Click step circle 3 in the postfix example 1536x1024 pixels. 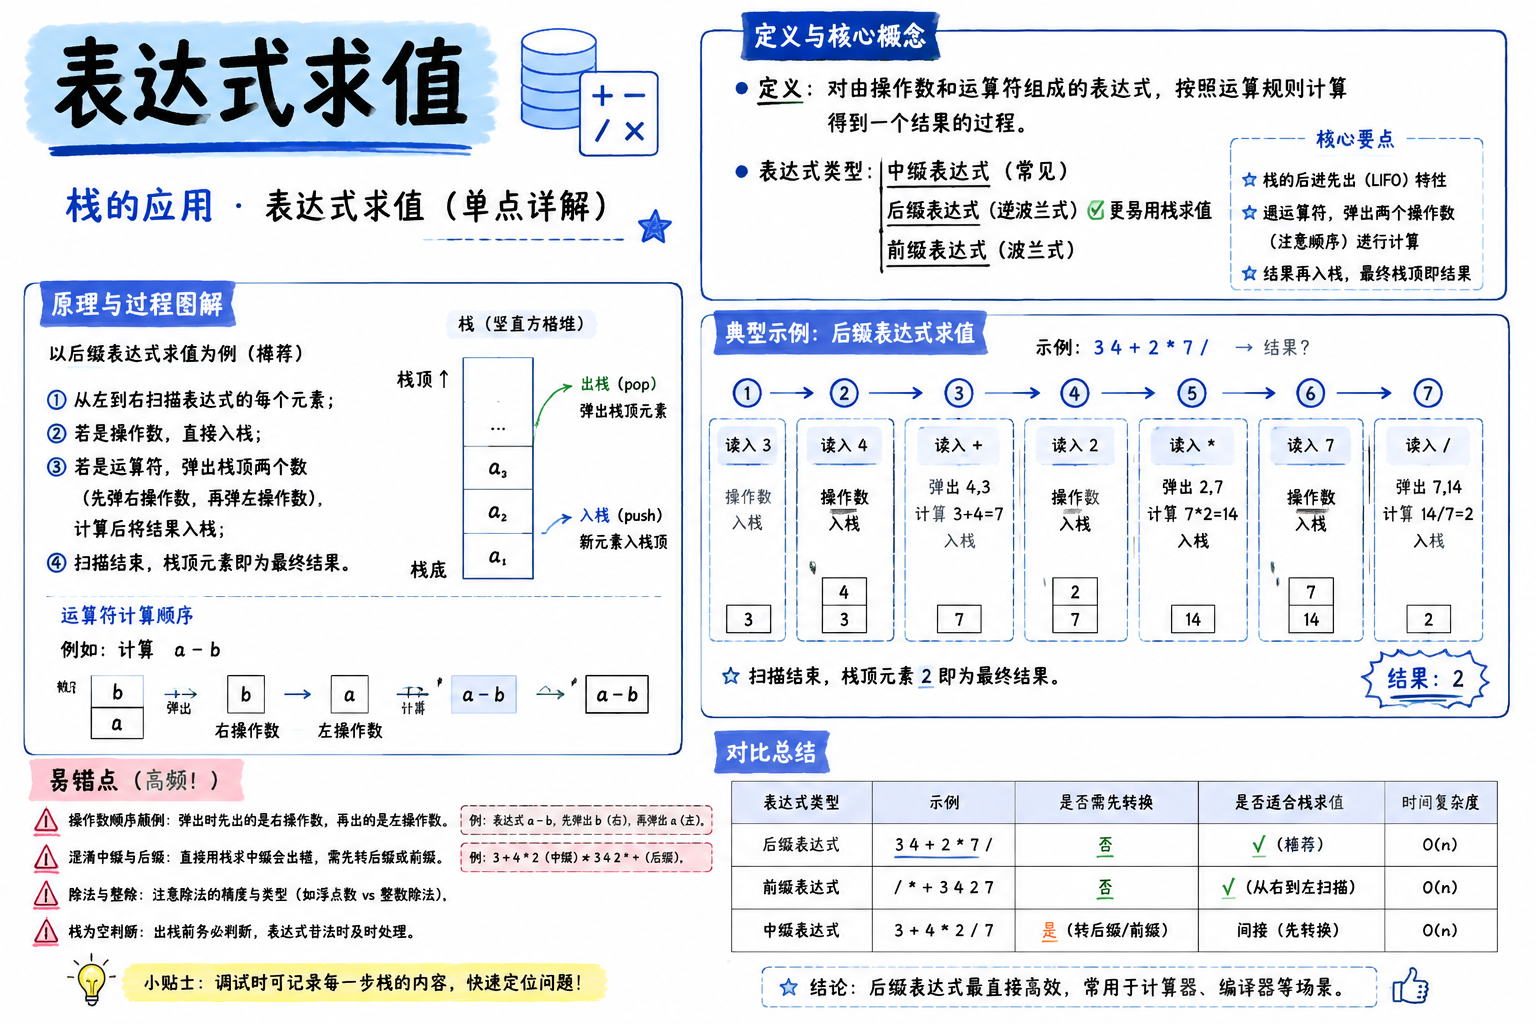coord(959,393)
